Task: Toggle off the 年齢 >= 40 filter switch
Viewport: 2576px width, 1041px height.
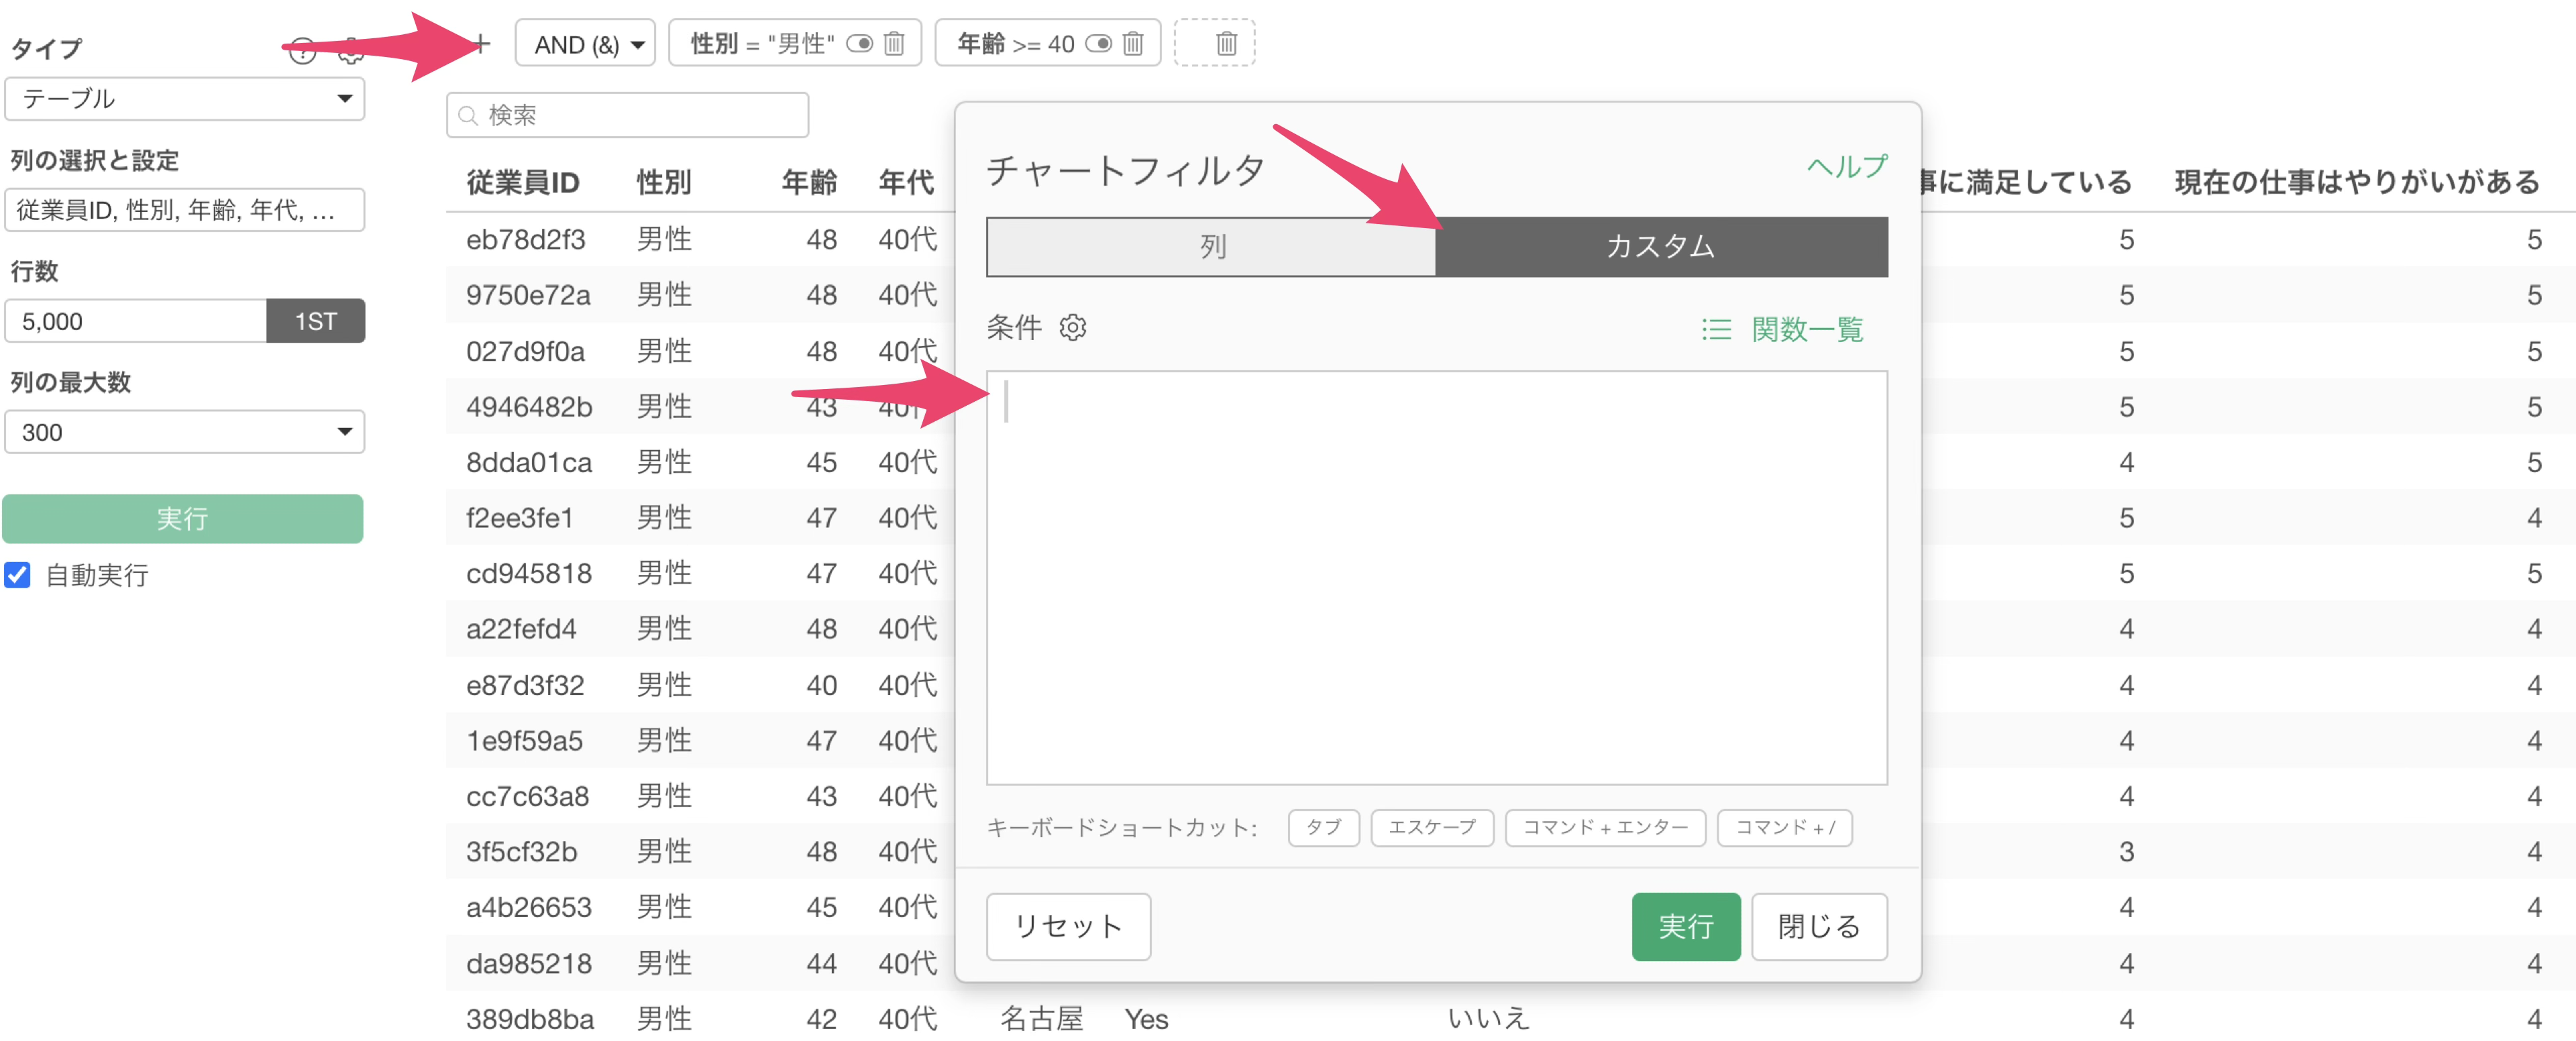Action: click(1098, 44)
